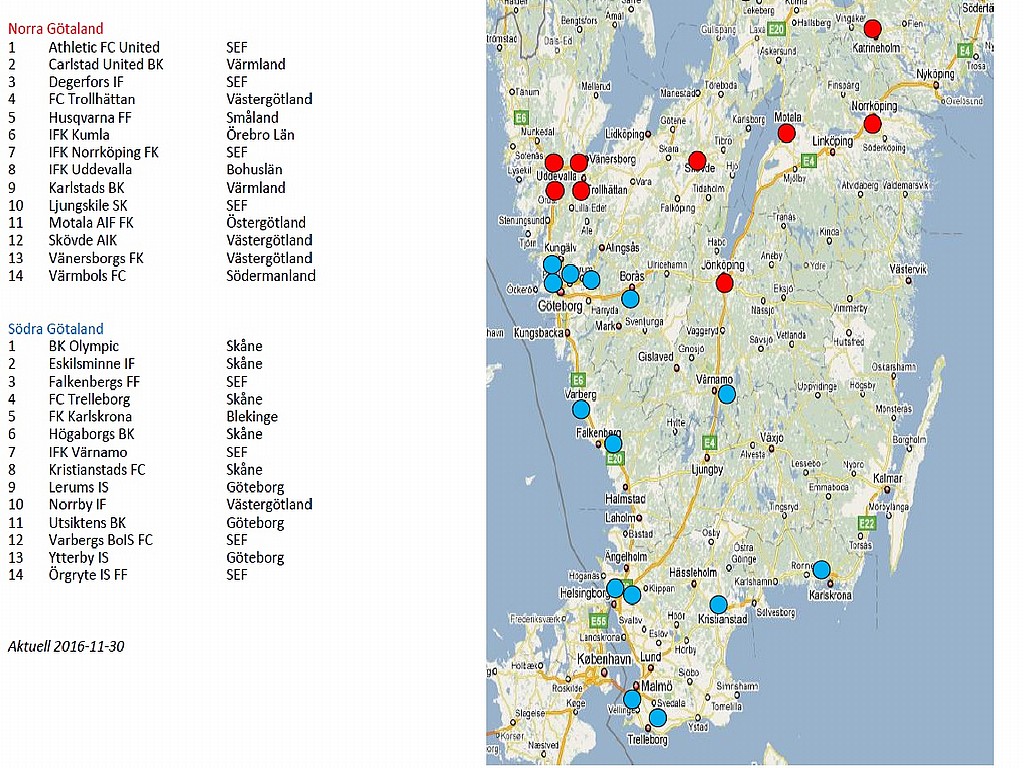Click the blue marker at Värnamo

point(727,394)
